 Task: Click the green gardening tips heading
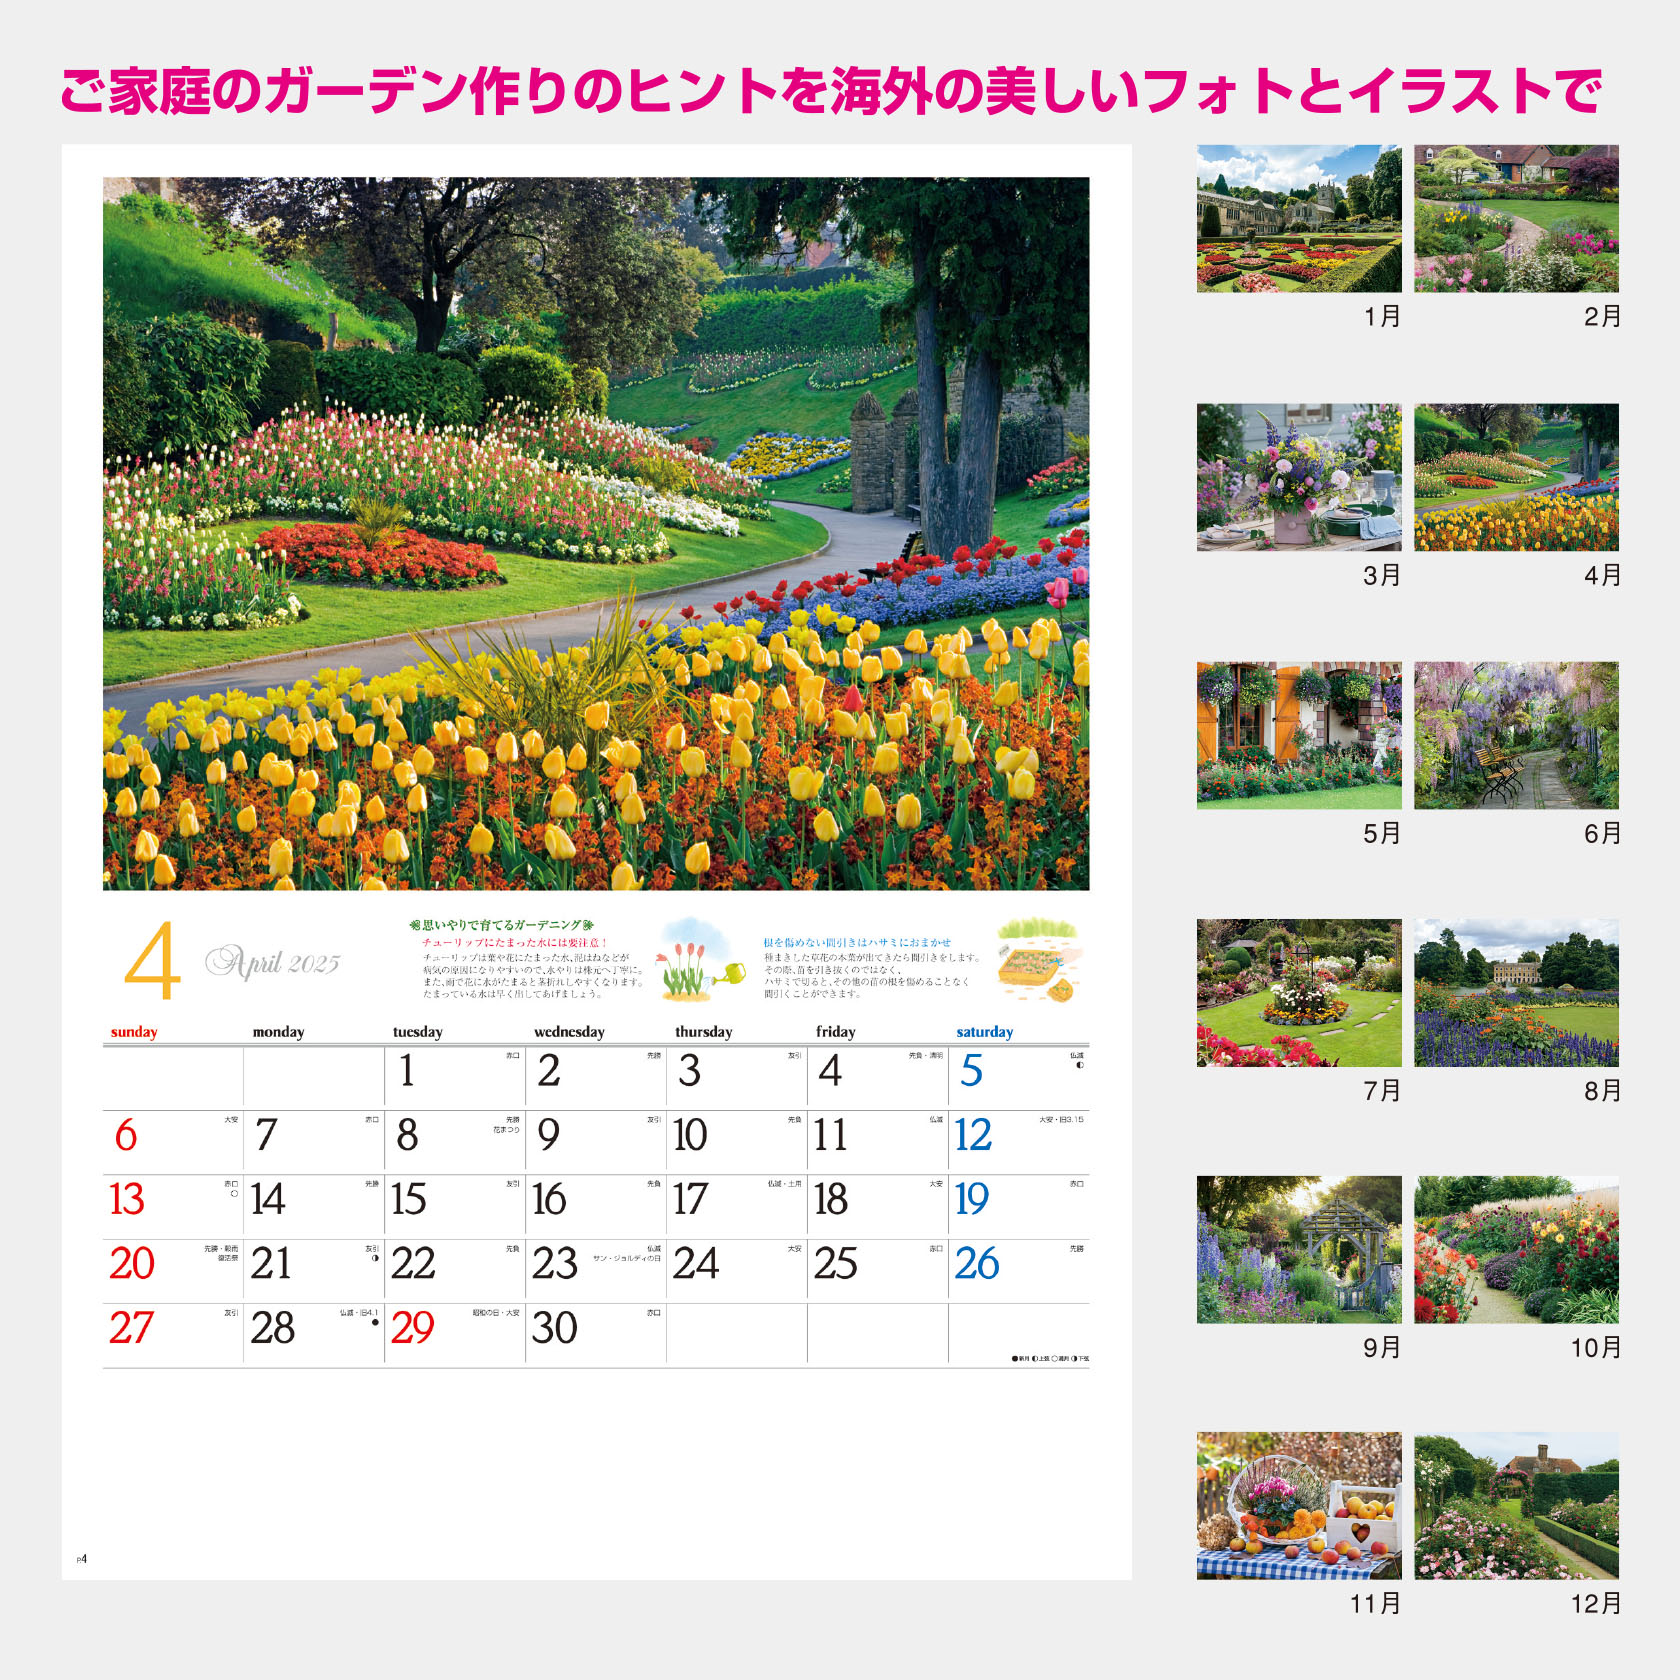pyautogui.click(x=501, y=925)
